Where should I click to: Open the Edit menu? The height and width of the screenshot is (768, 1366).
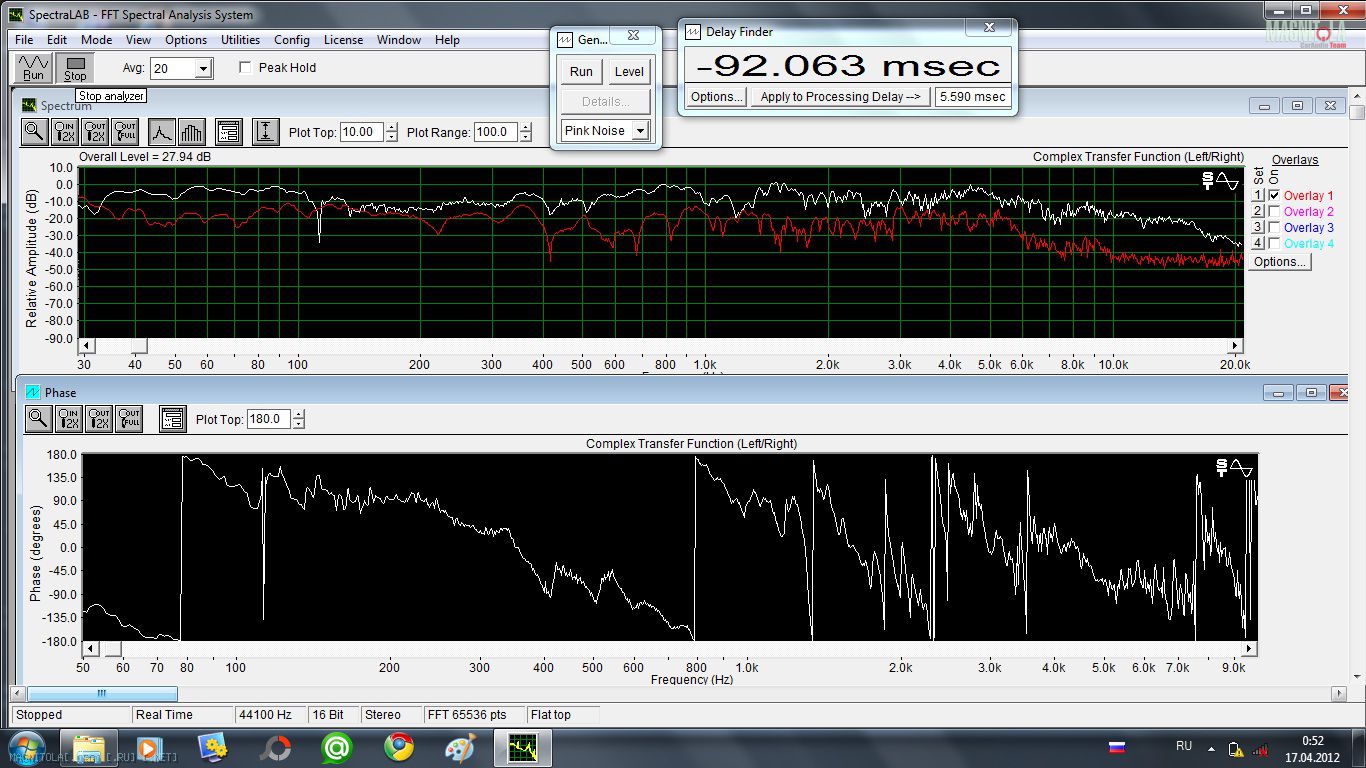tap(57, 40)
